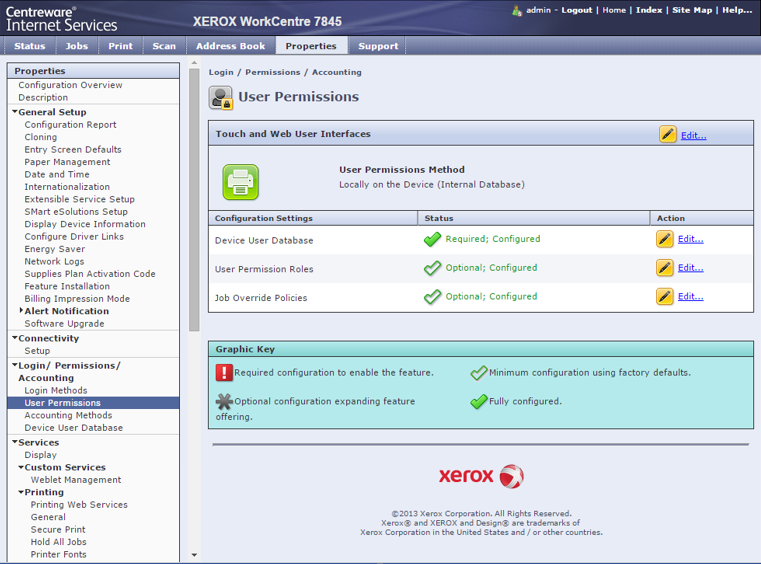Click the Logout link in the header
Viewport: 761px width, 564px height.
(x=576, y=10)
